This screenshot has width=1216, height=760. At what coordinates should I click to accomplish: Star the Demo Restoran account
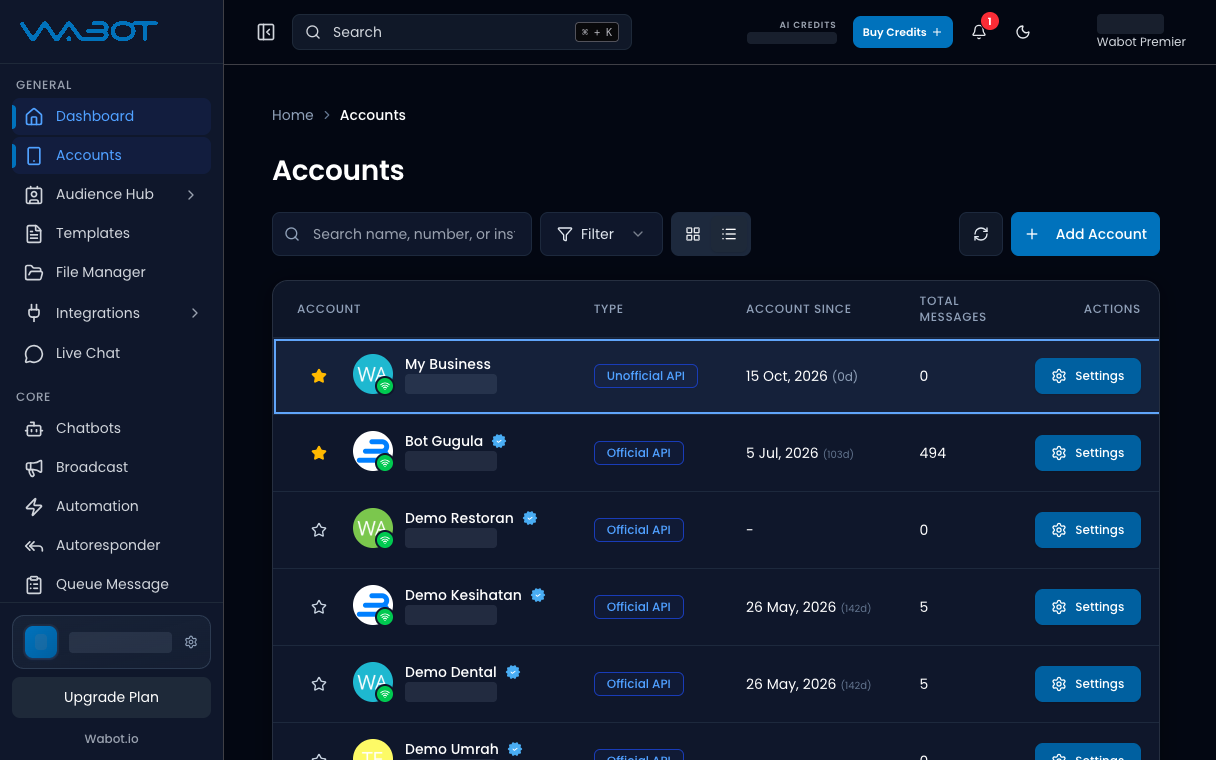coord(319,530)
